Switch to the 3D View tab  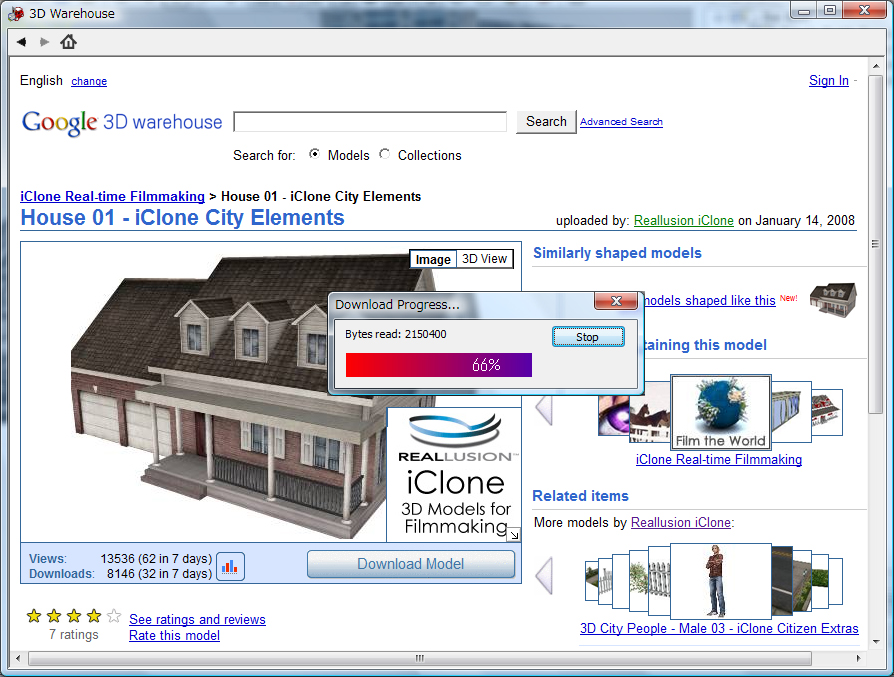point(485,259)
